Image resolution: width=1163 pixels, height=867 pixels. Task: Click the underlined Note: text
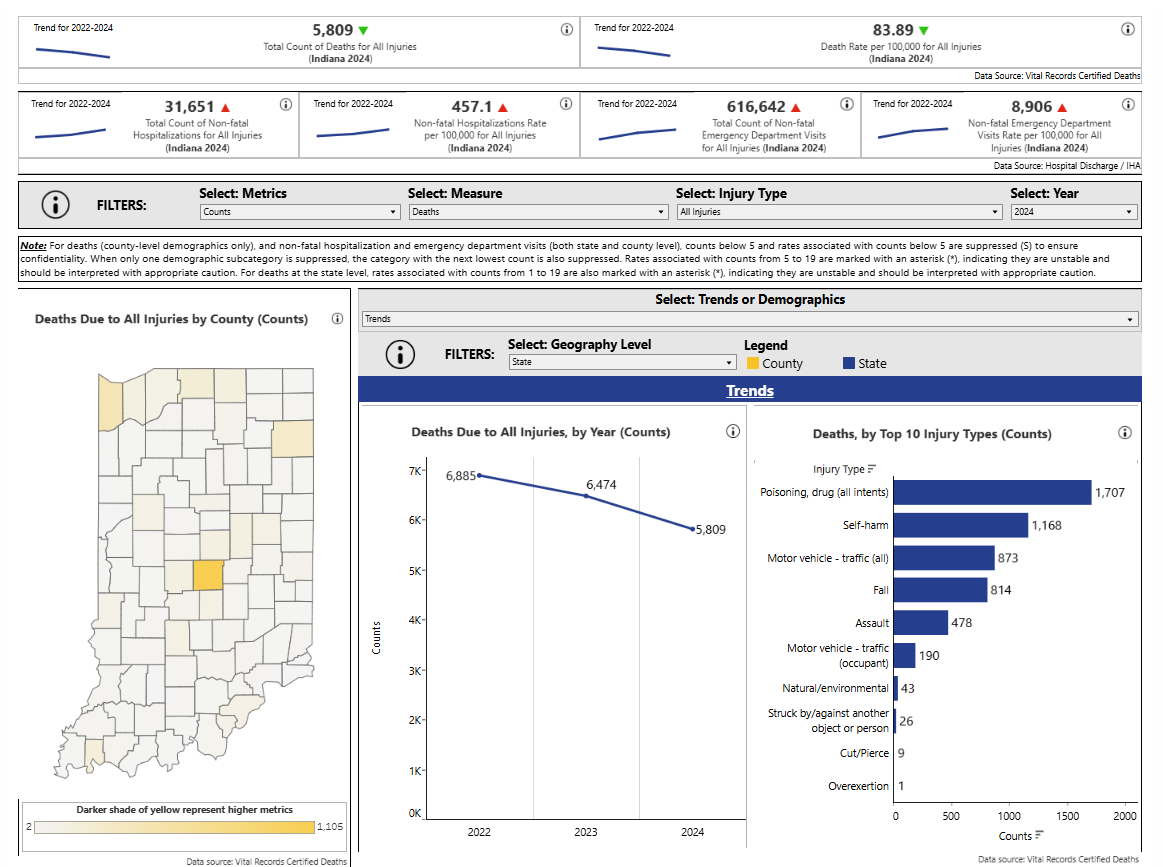click(33, 245)
